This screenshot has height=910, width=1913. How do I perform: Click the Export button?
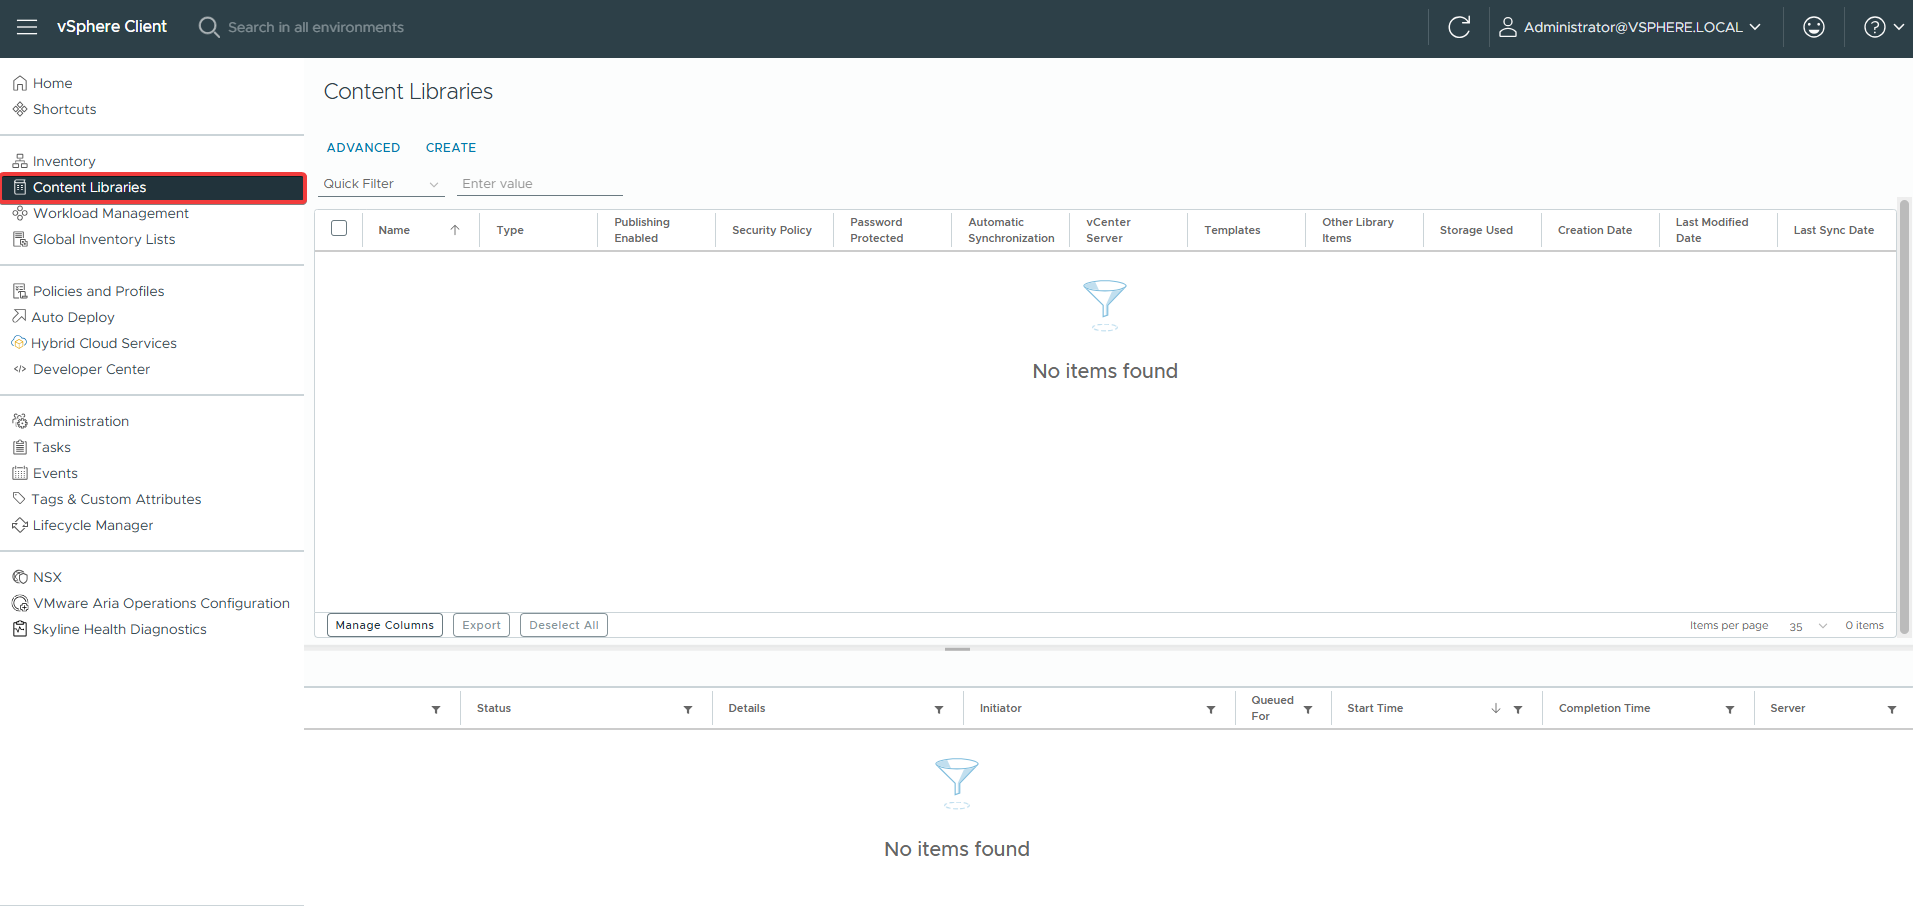(481, 625)
